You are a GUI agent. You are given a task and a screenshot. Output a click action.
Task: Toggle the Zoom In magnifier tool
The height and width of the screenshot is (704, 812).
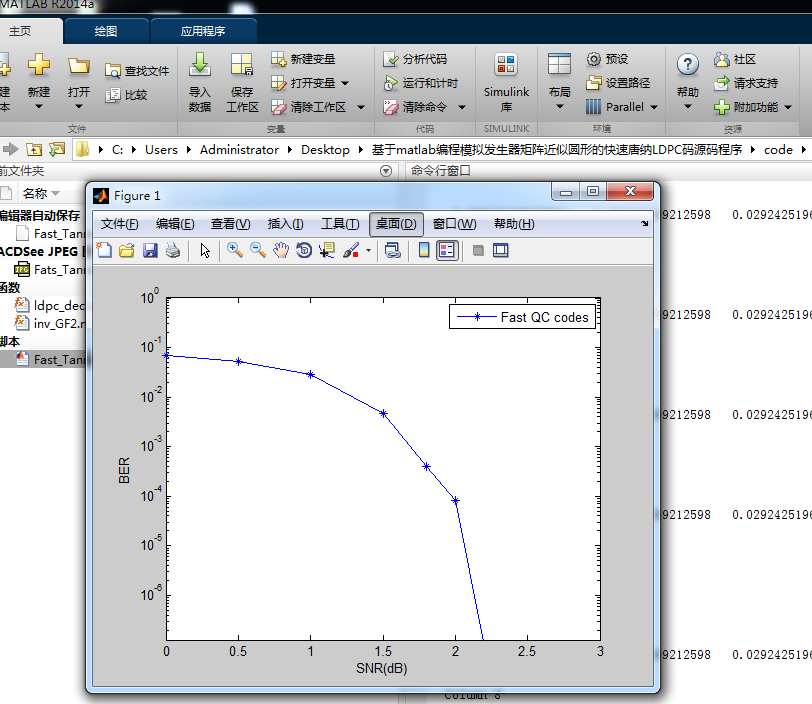(235, 251)
